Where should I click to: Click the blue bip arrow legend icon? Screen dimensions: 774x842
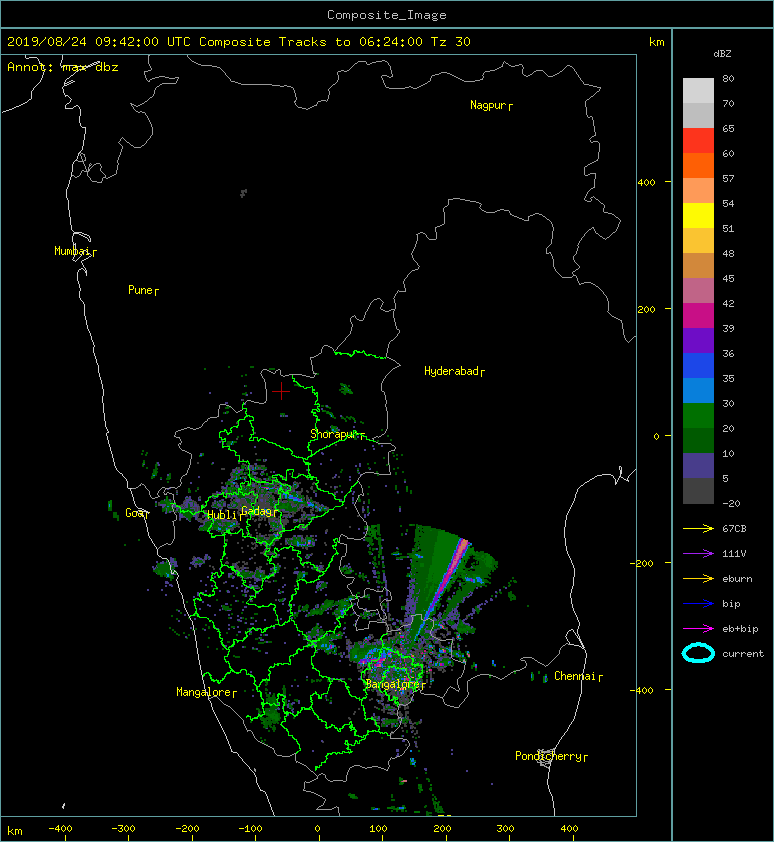698,604
